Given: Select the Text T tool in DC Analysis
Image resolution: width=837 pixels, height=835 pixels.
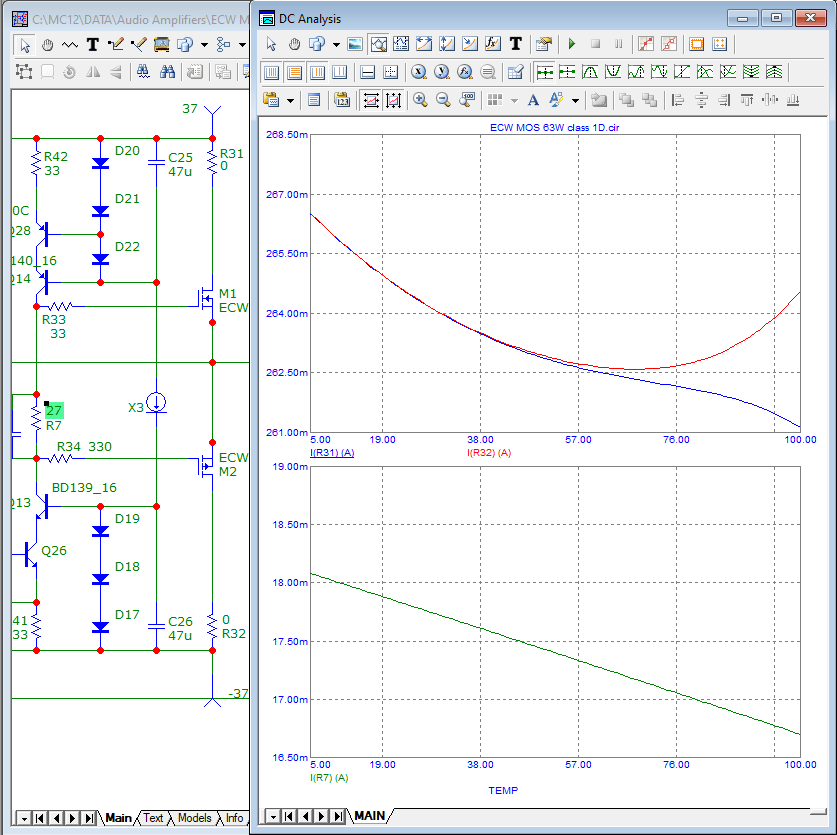Looking at the screenshot, I should tap(516, 44).
